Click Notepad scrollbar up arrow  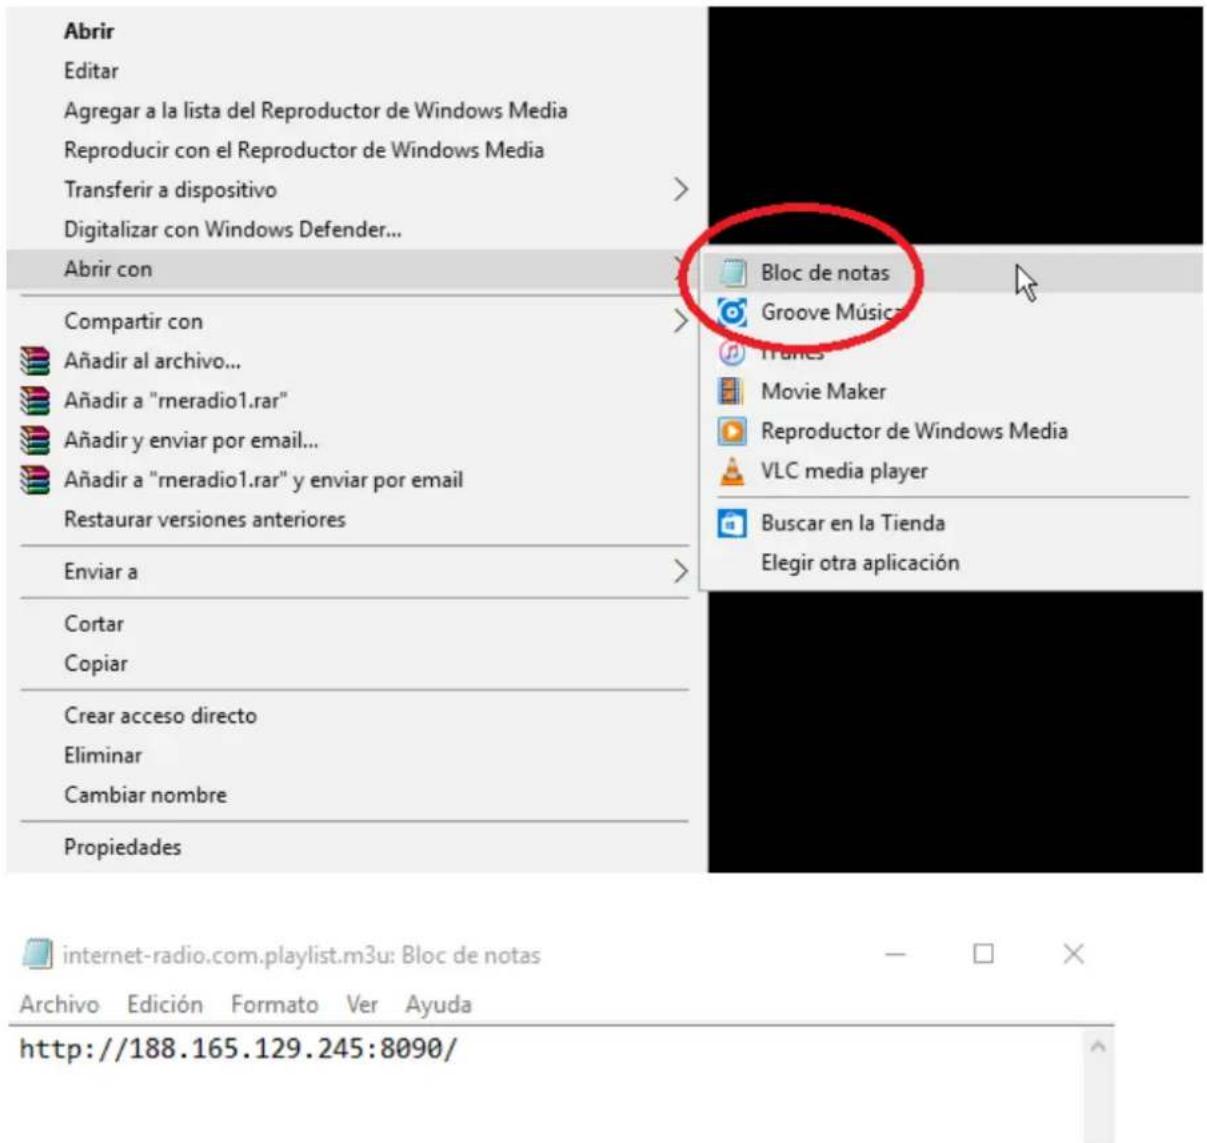pyautogui.click(x=1098, y=1047)
